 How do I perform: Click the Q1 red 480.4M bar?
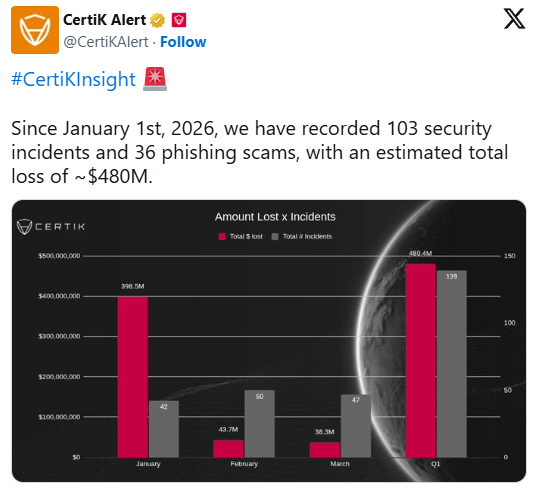pos(420,360)
